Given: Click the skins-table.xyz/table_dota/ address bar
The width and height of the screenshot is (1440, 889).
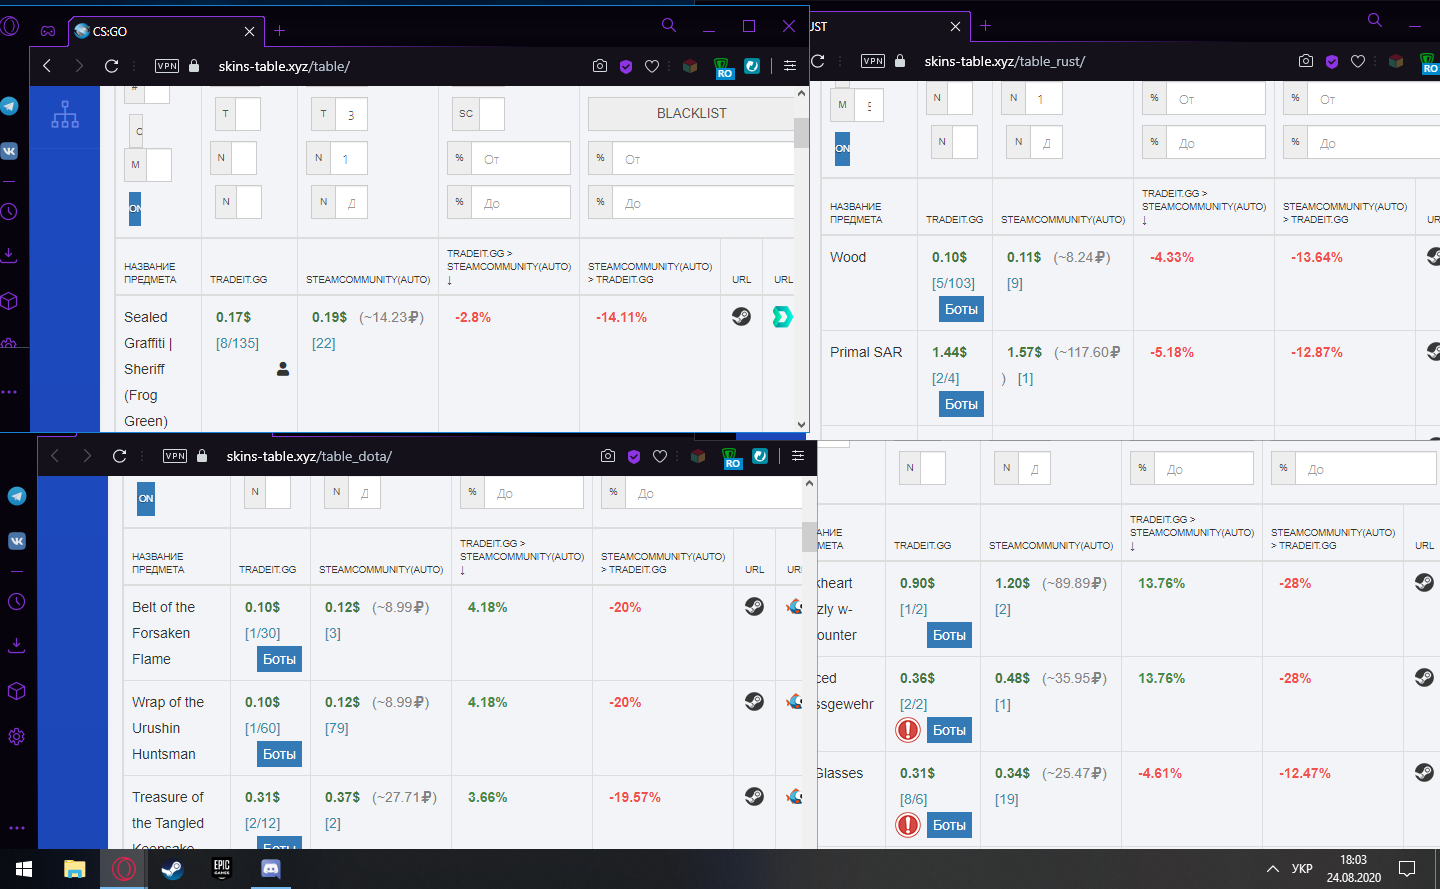Looking at the screenshot, I should (x=309, y=456).
